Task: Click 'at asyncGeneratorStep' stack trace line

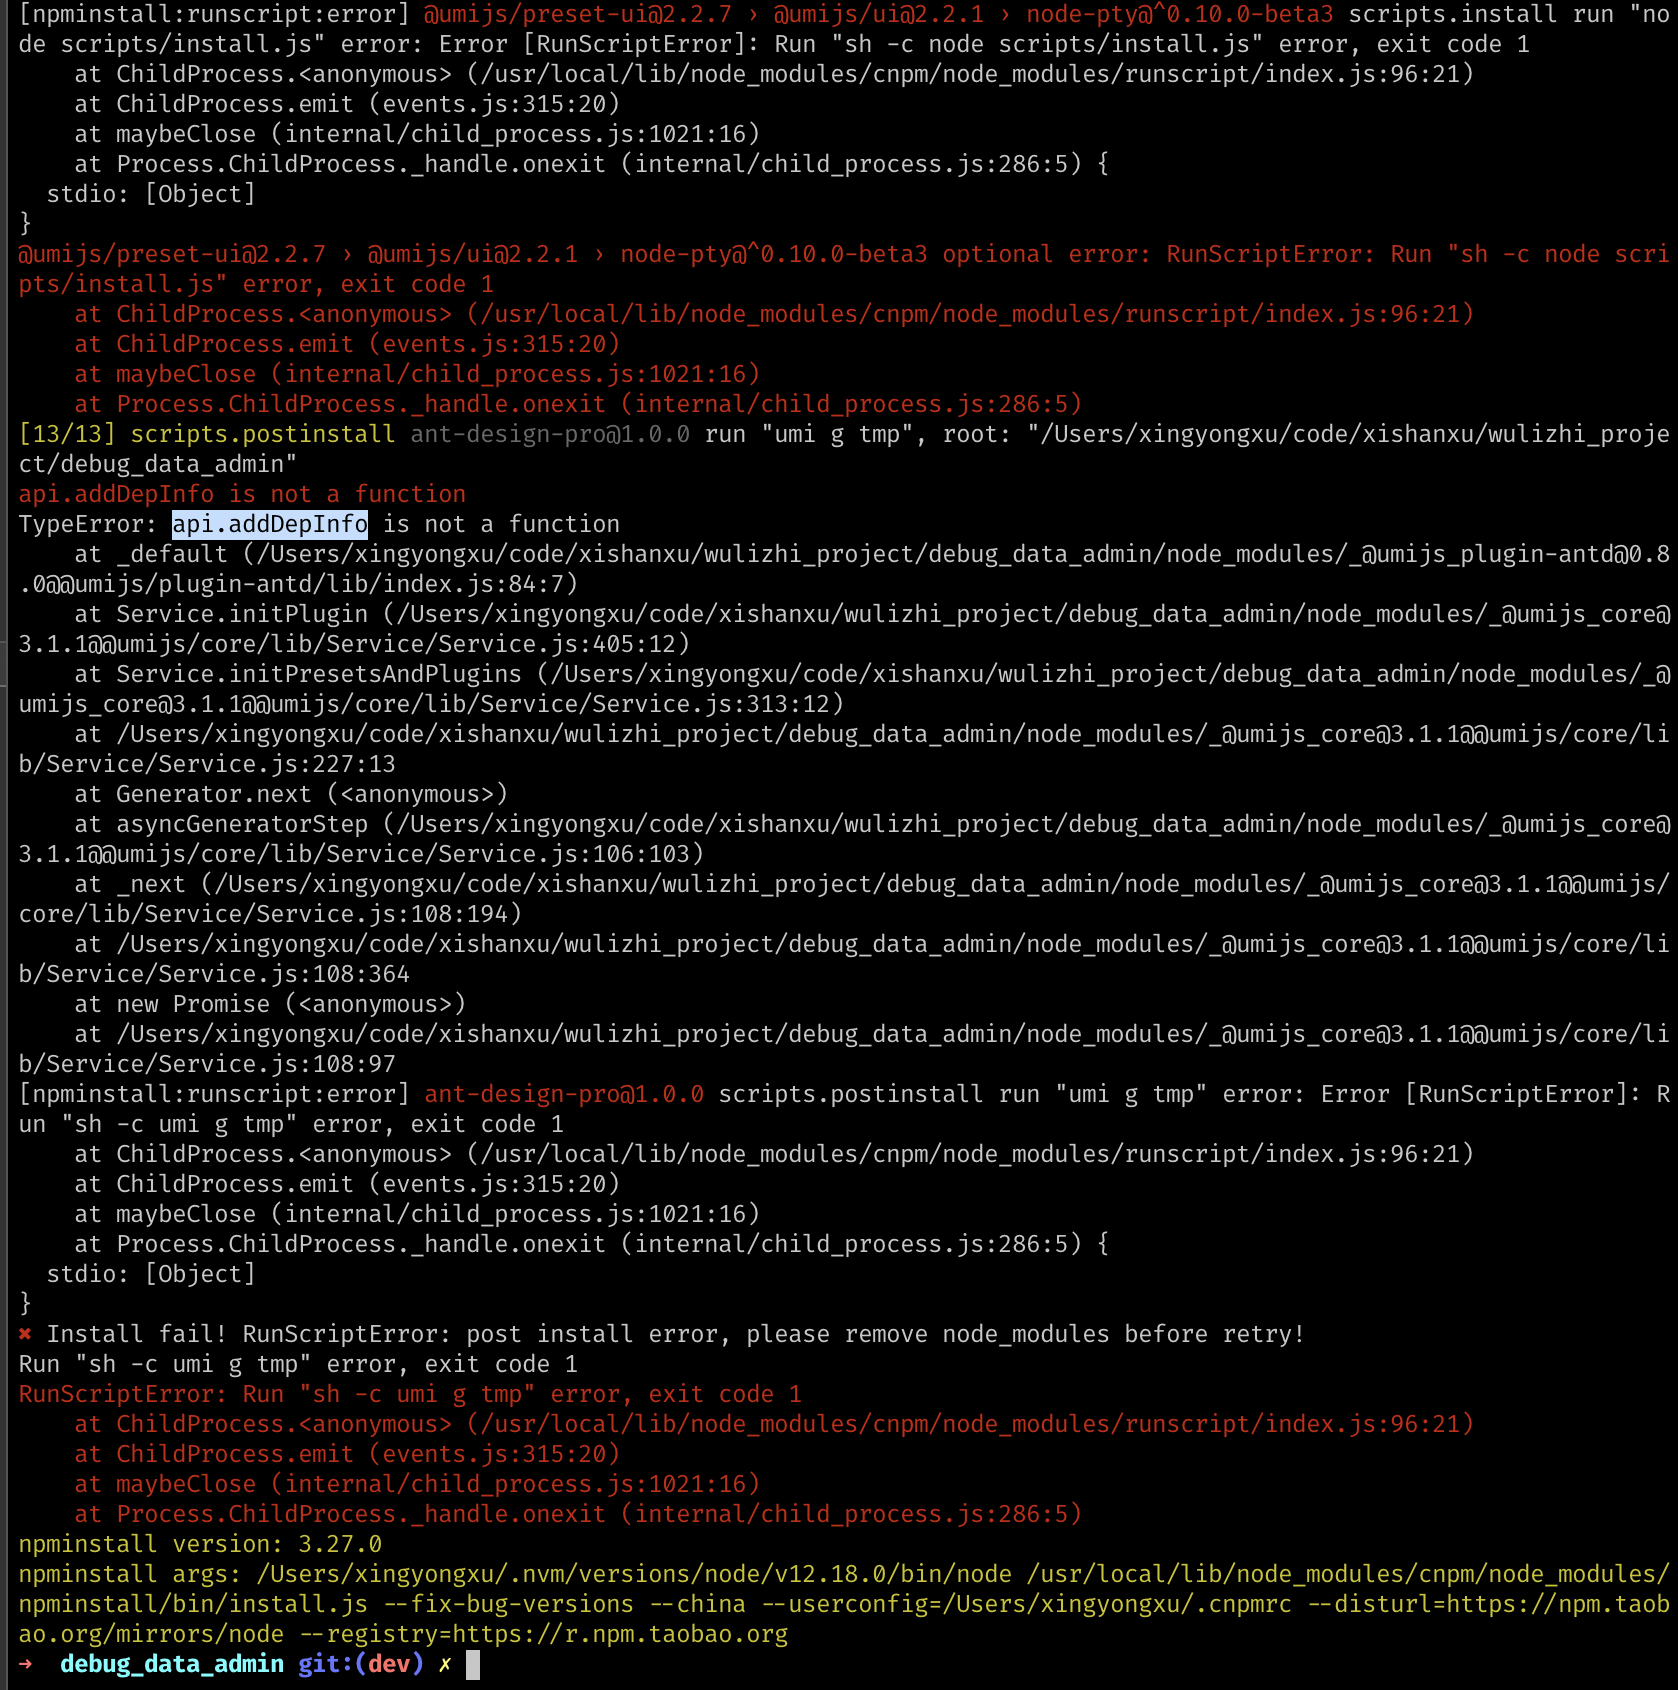Action: 845,839
